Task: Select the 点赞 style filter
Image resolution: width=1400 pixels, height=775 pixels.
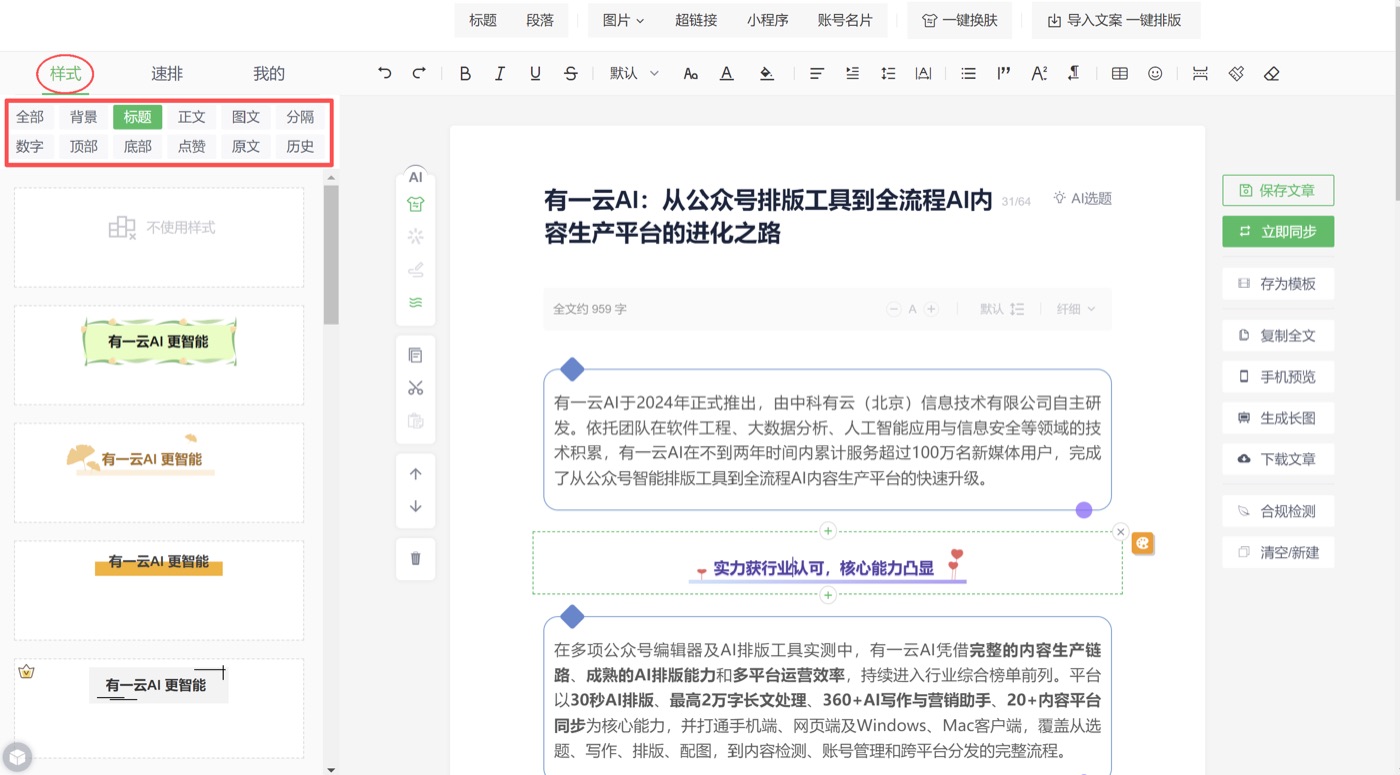Action: pyautogui.click(x=192, y=146)
